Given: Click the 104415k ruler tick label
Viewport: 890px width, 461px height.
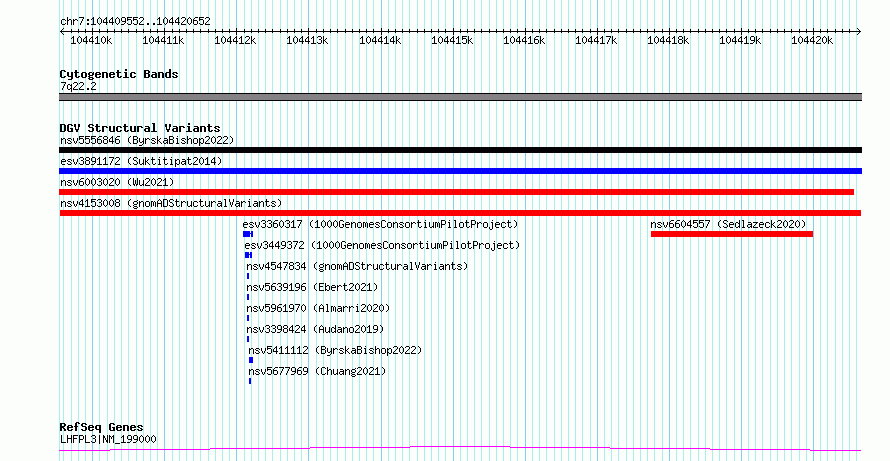Looking at the screenshot, I should click(452, 40).
